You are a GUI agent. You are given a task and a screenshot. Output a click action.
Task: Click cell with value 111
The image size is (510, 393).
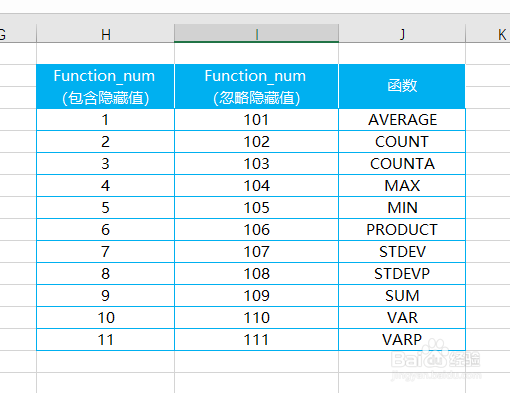256,340
